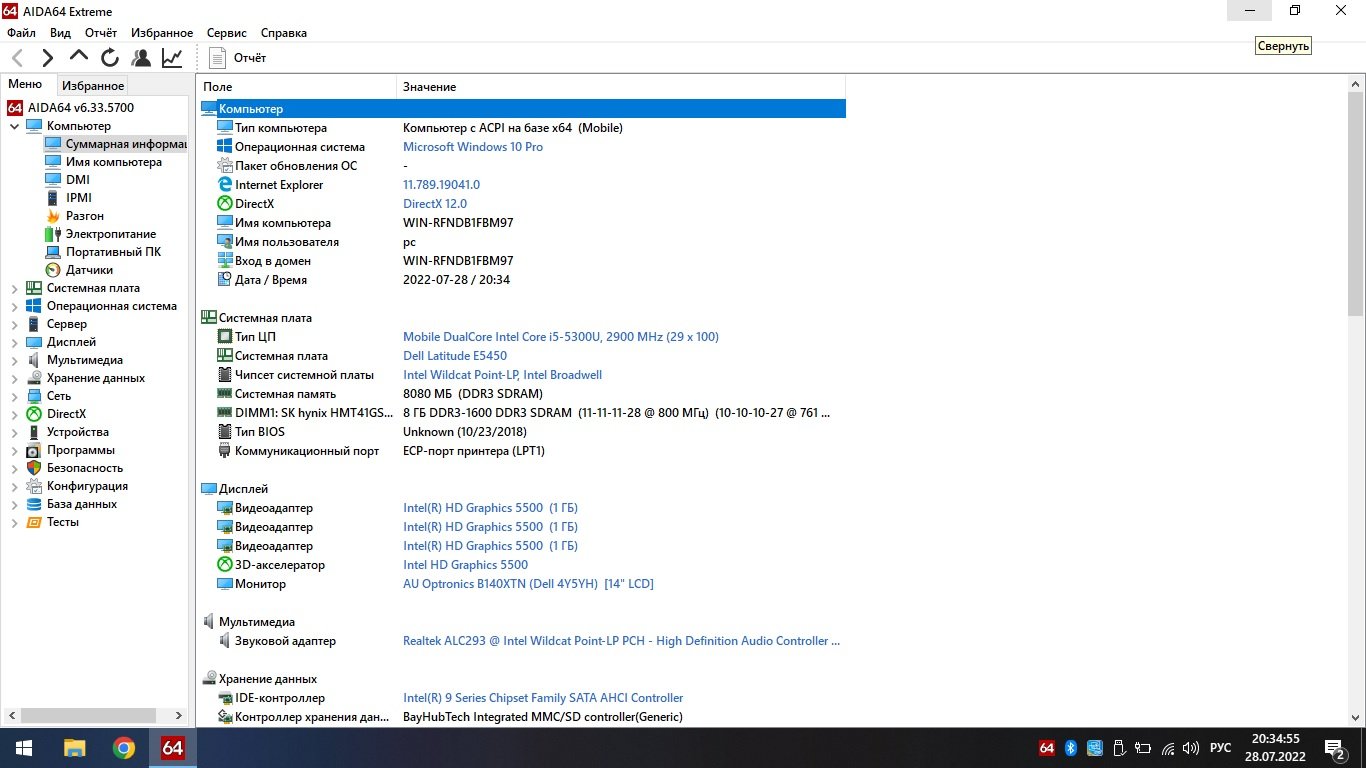1366x768 pixels.
Task: Open the Тесты tree item
Action: (x=62, y=522)
